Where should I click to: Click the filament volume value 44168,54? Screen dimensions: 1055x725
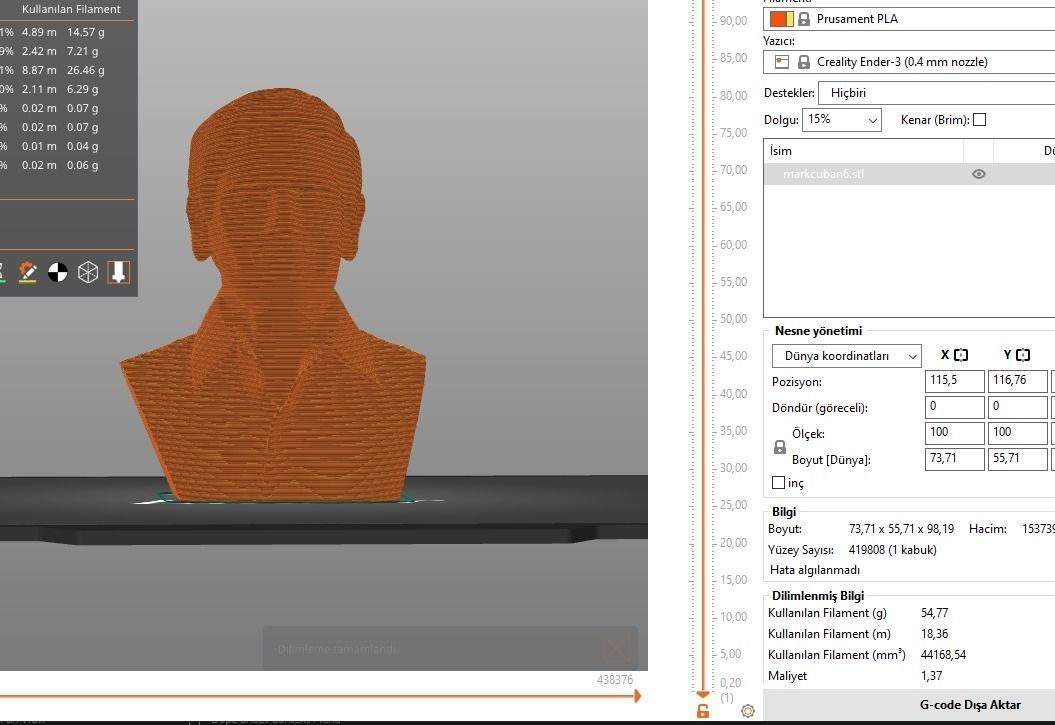pyautogui.click(x=943, y=655)
